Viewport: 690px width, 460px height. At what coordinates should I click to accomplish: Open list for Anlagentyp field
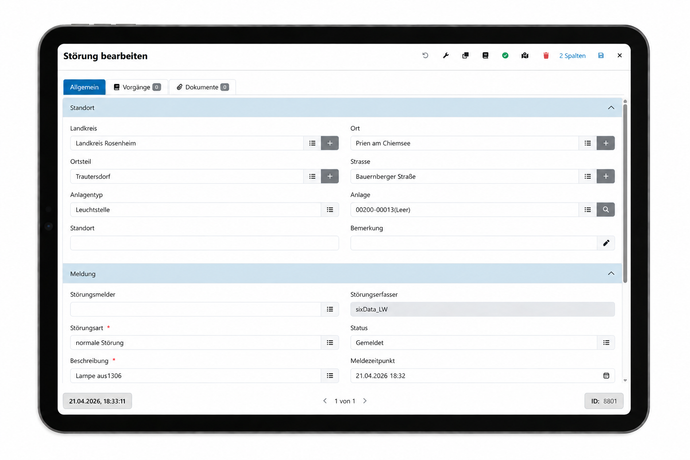pyautogui.click(x=330, y=210)
